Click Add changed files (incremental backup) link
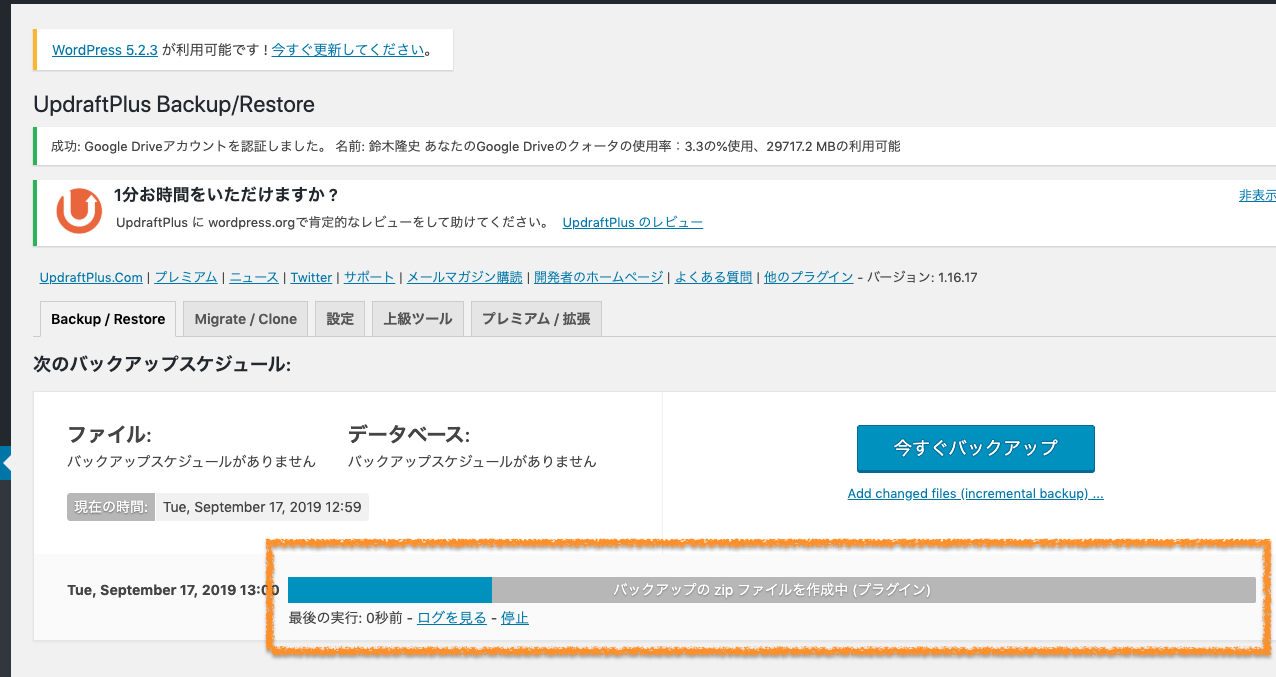 pos(976,494)
